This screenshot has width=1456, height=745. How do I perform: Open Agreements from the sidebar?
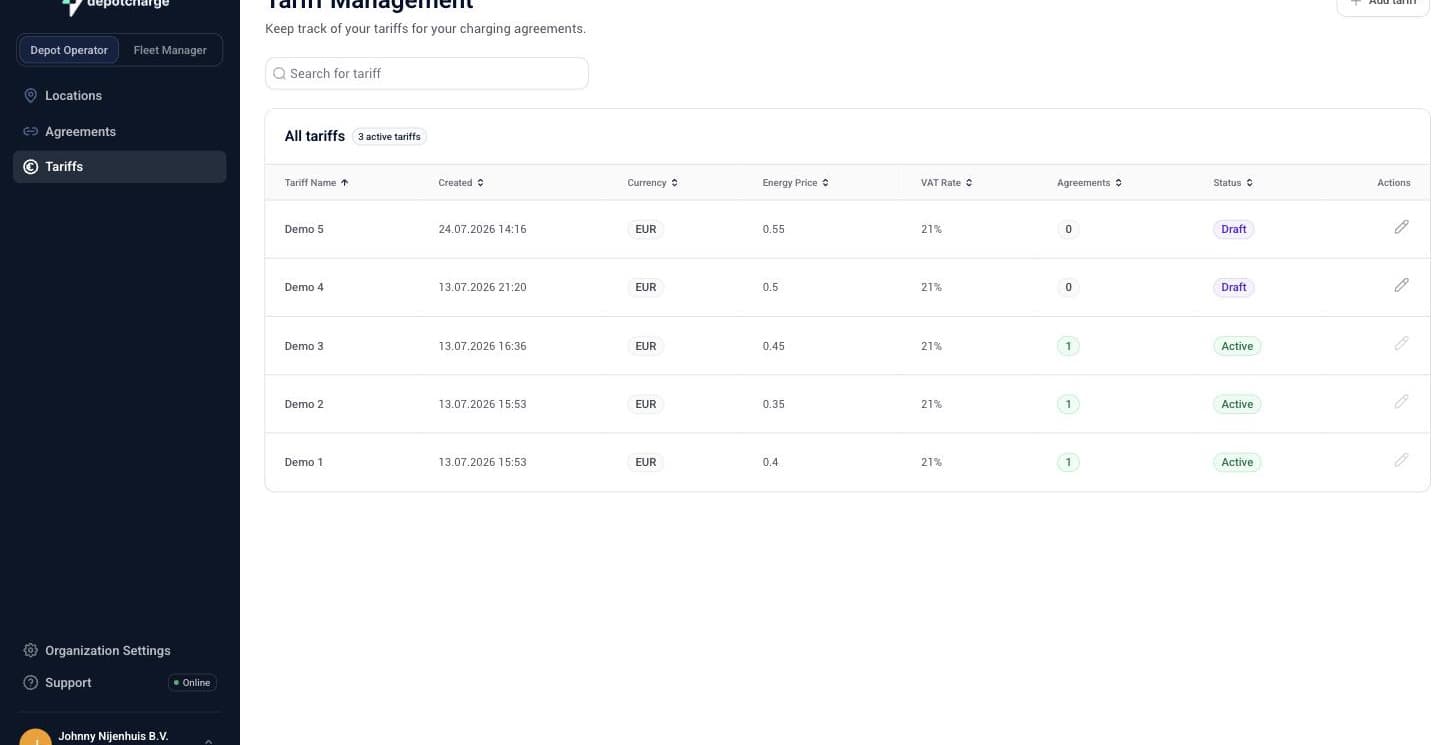(119, 131)
